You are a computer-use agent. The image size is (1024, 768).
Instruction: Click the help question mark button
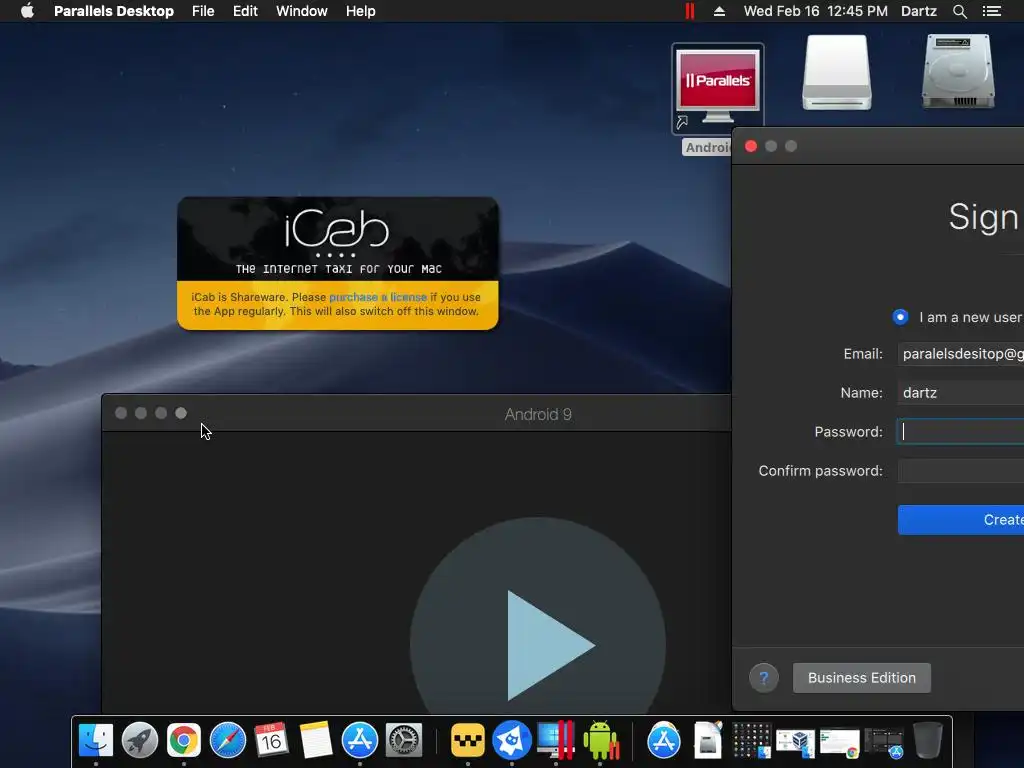763,678
